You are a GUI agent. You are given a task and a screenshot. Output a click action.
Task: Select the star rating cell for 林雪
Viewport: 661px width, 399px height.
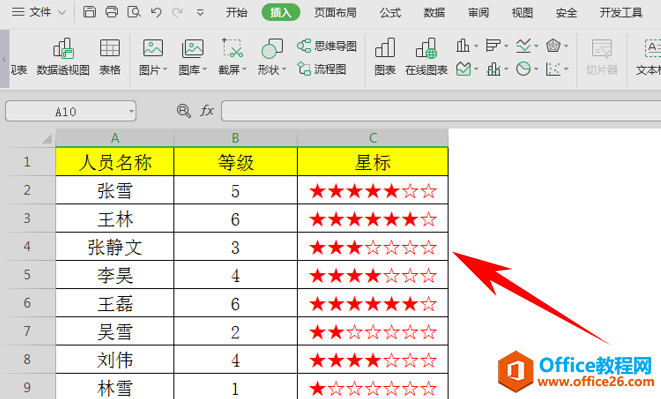pyautogui.click(x=373, y=387)
